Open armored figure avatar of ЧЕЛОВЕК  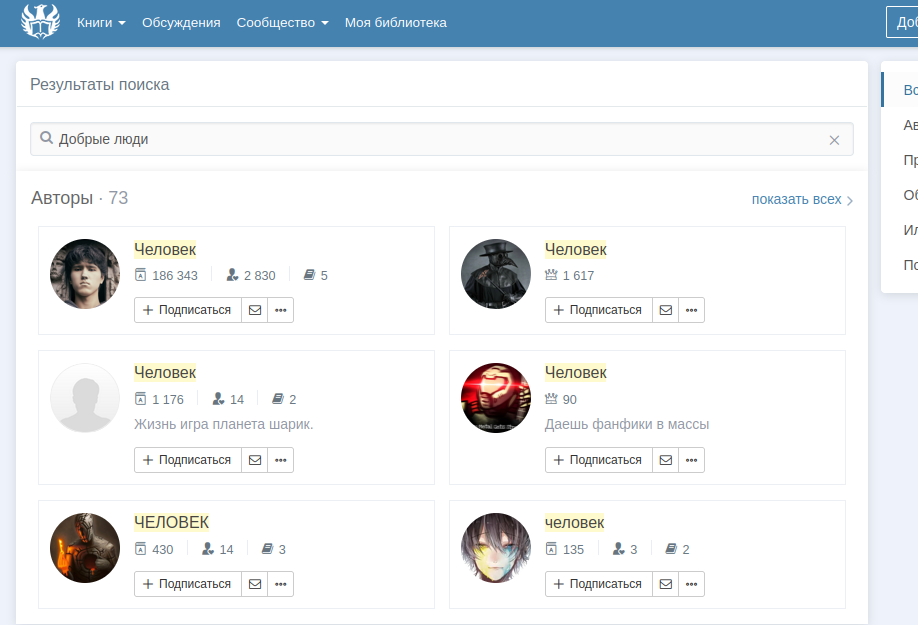pyautogui.click(x=85, y=548)
